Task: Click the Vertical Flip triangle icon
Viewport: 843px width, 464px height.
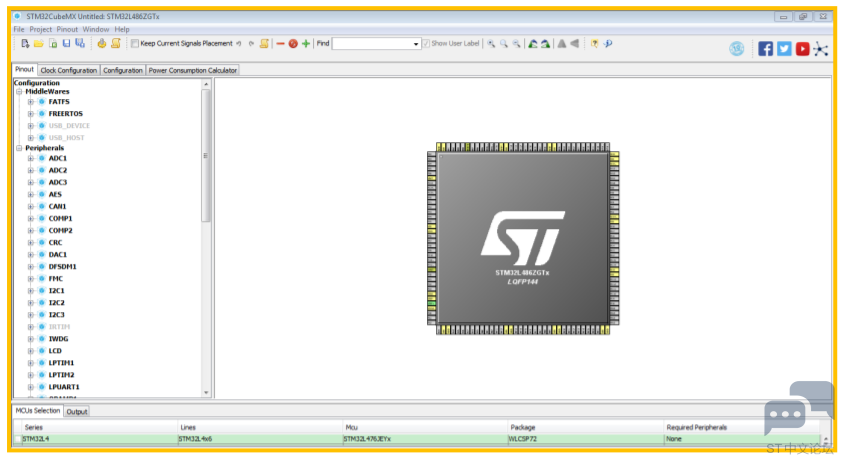Action: click(x=562, y=44)
